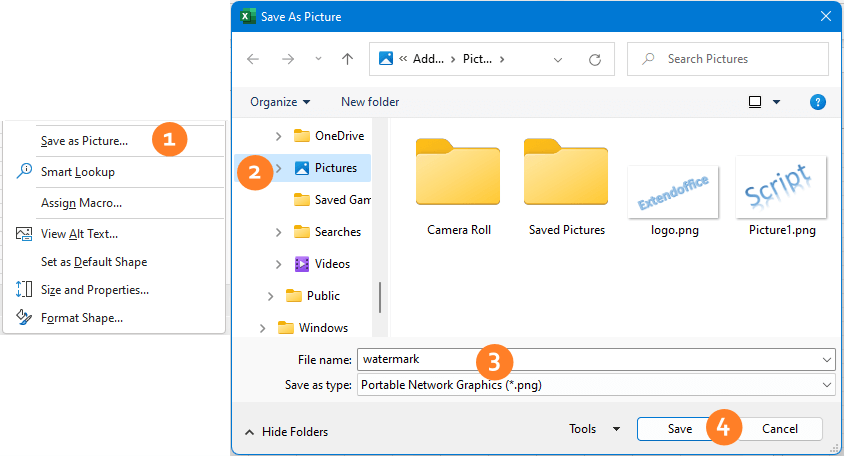The height and width of the screenshot is (456, 845).
Task: Expand the Videos folder chevron
Action: tap(278, 264)
